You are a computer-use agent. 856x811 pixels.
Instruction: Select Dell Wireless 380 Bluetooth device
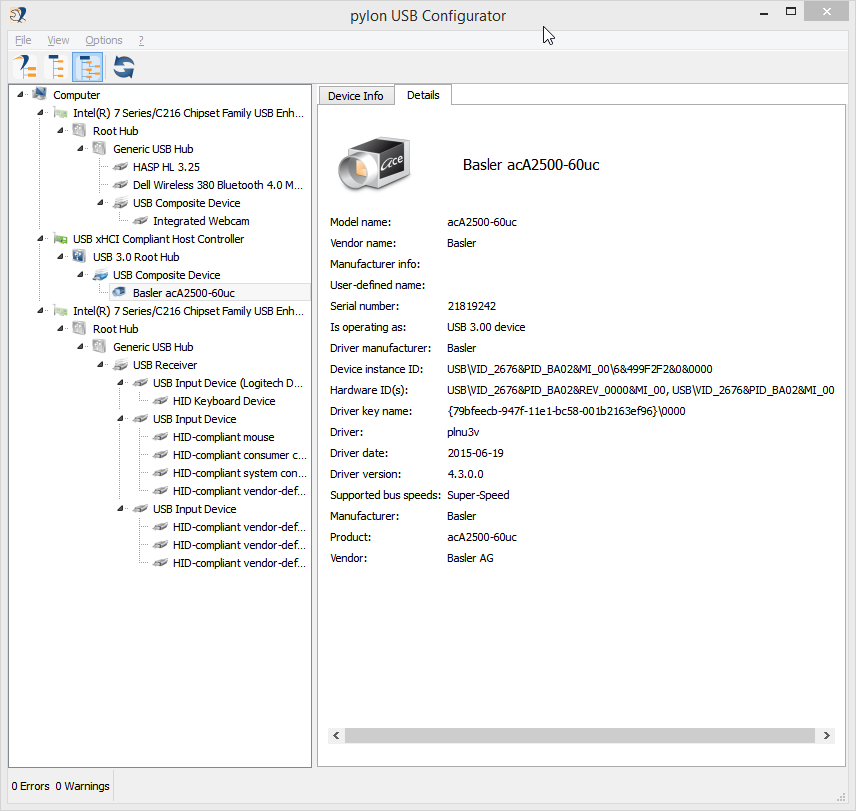click(x=217, y=185)
